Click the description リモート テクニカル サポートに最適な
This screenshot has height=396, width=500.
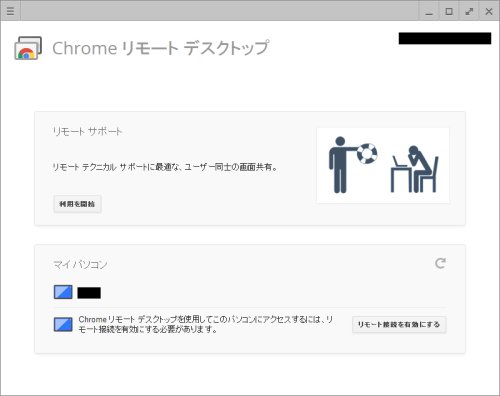click(165, 167)
